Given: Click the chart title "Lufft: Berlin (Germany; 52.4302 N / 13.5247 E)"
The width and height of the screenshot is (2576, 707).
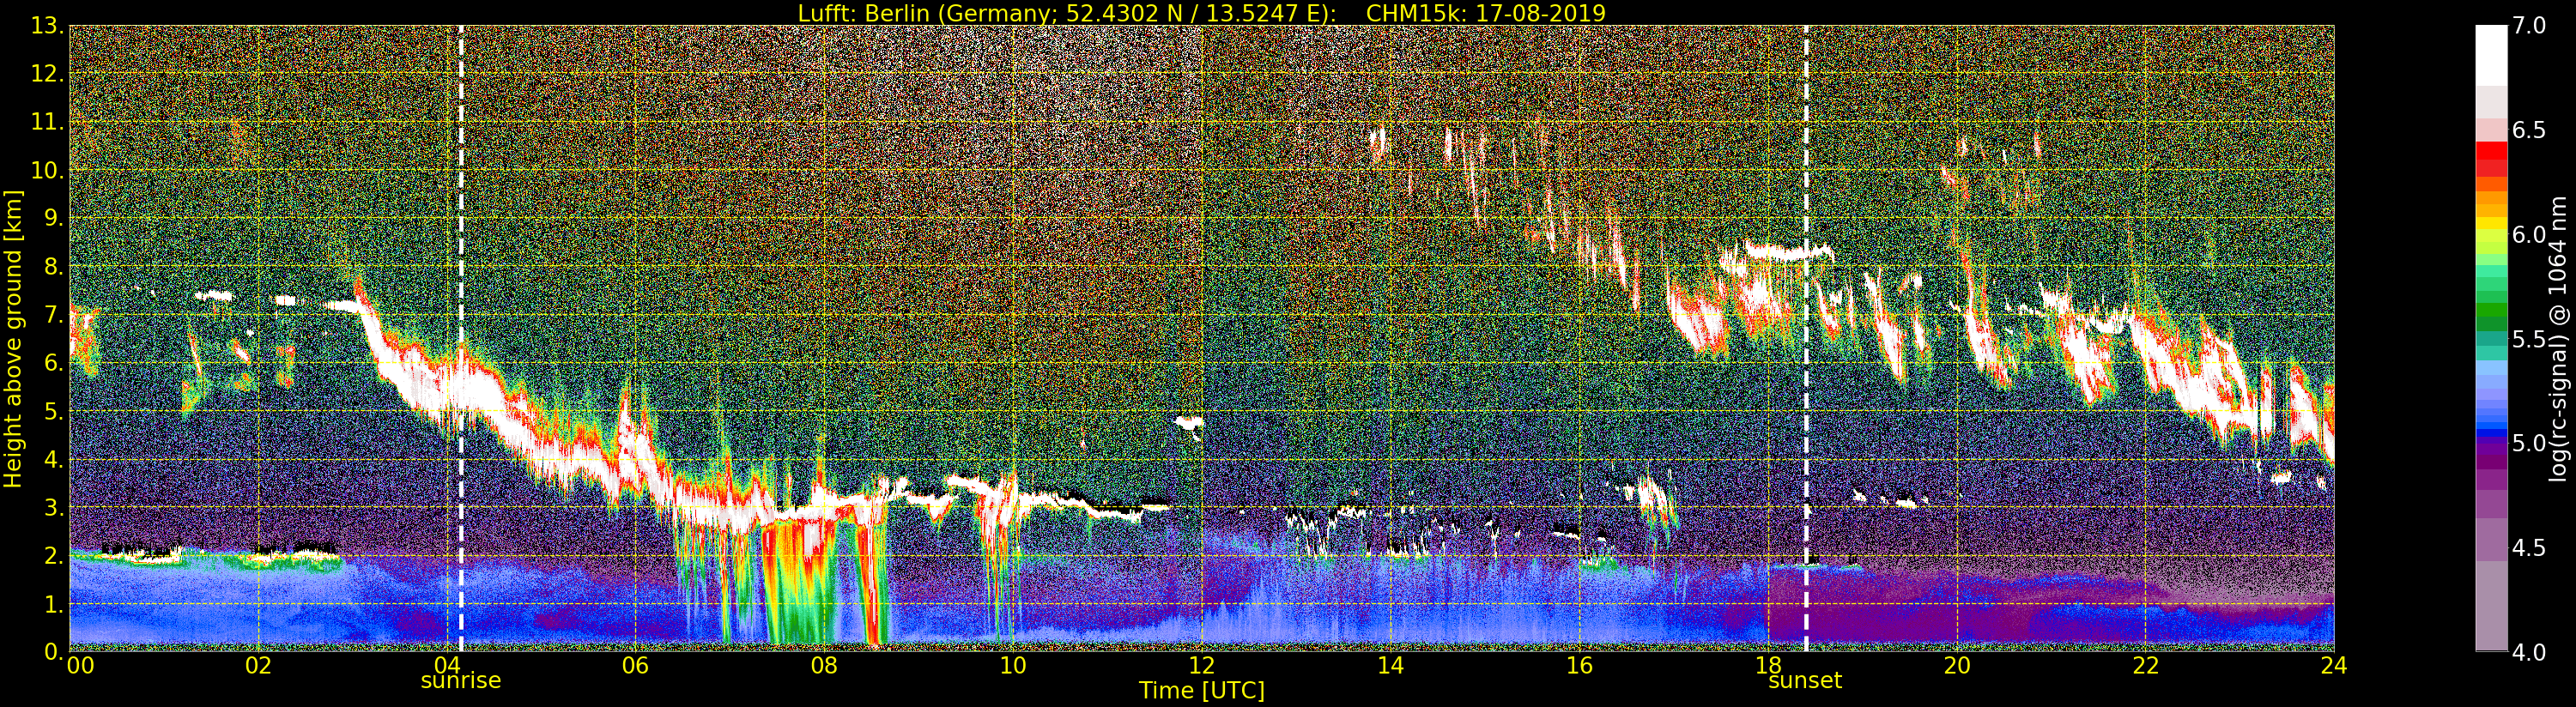Looking at the screenshot, I should click(x=1067, y=13).
